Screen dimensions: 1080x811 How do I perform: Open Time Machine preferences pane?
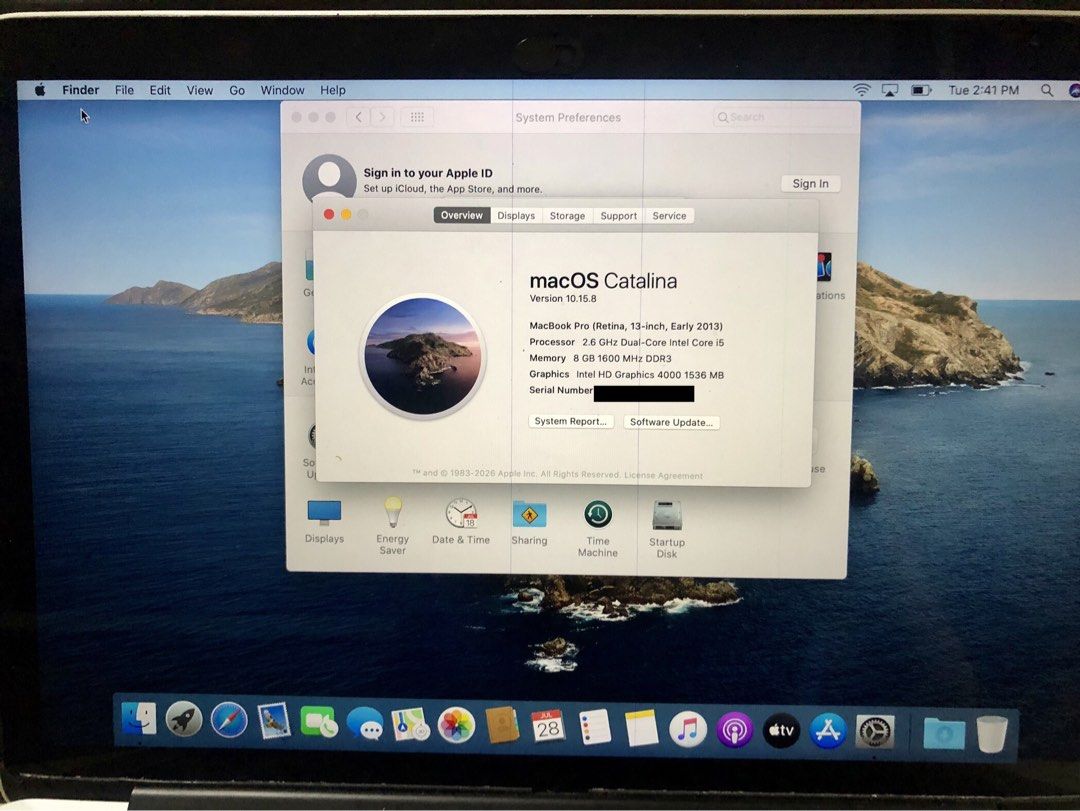598,529
